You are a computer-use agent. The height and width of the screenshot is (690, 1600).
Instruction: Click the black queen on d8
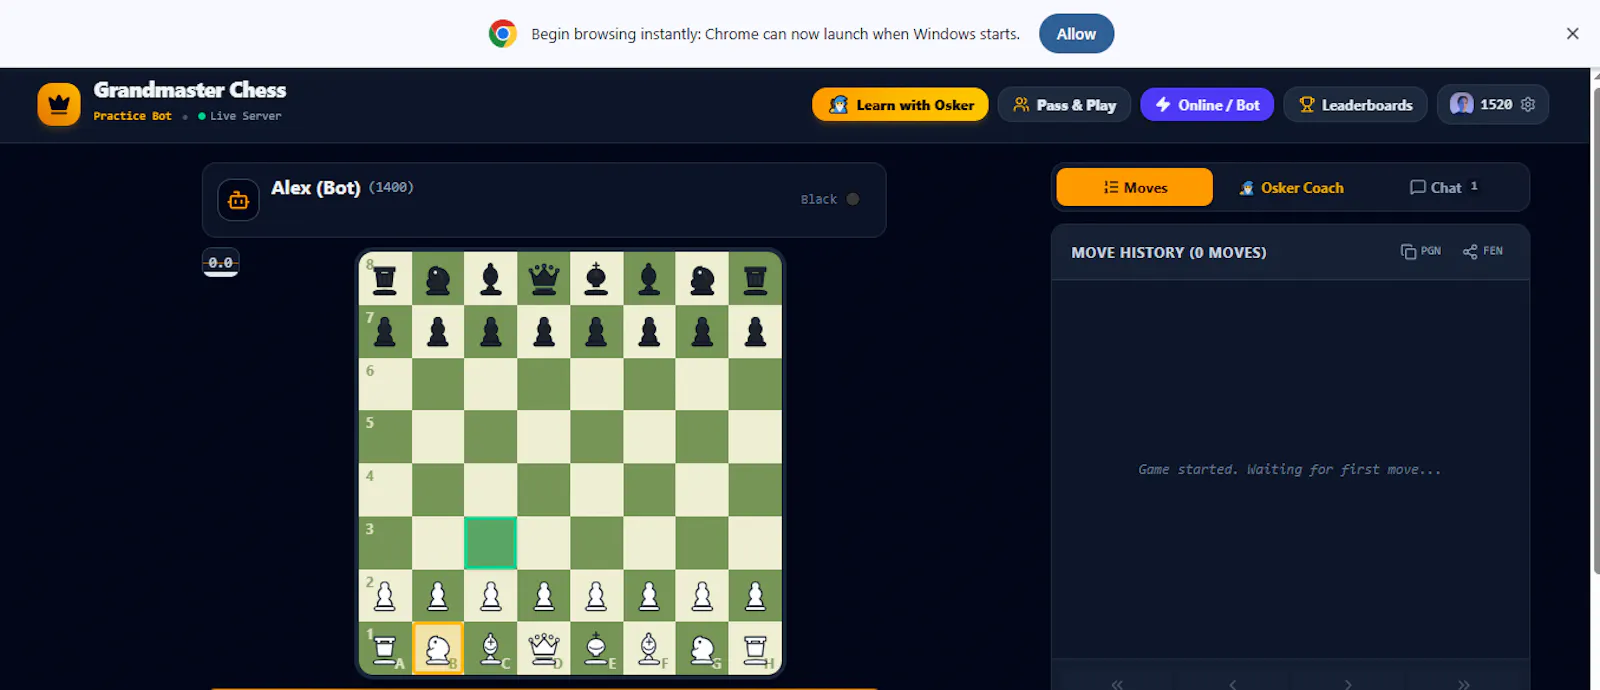coord(544,279)
